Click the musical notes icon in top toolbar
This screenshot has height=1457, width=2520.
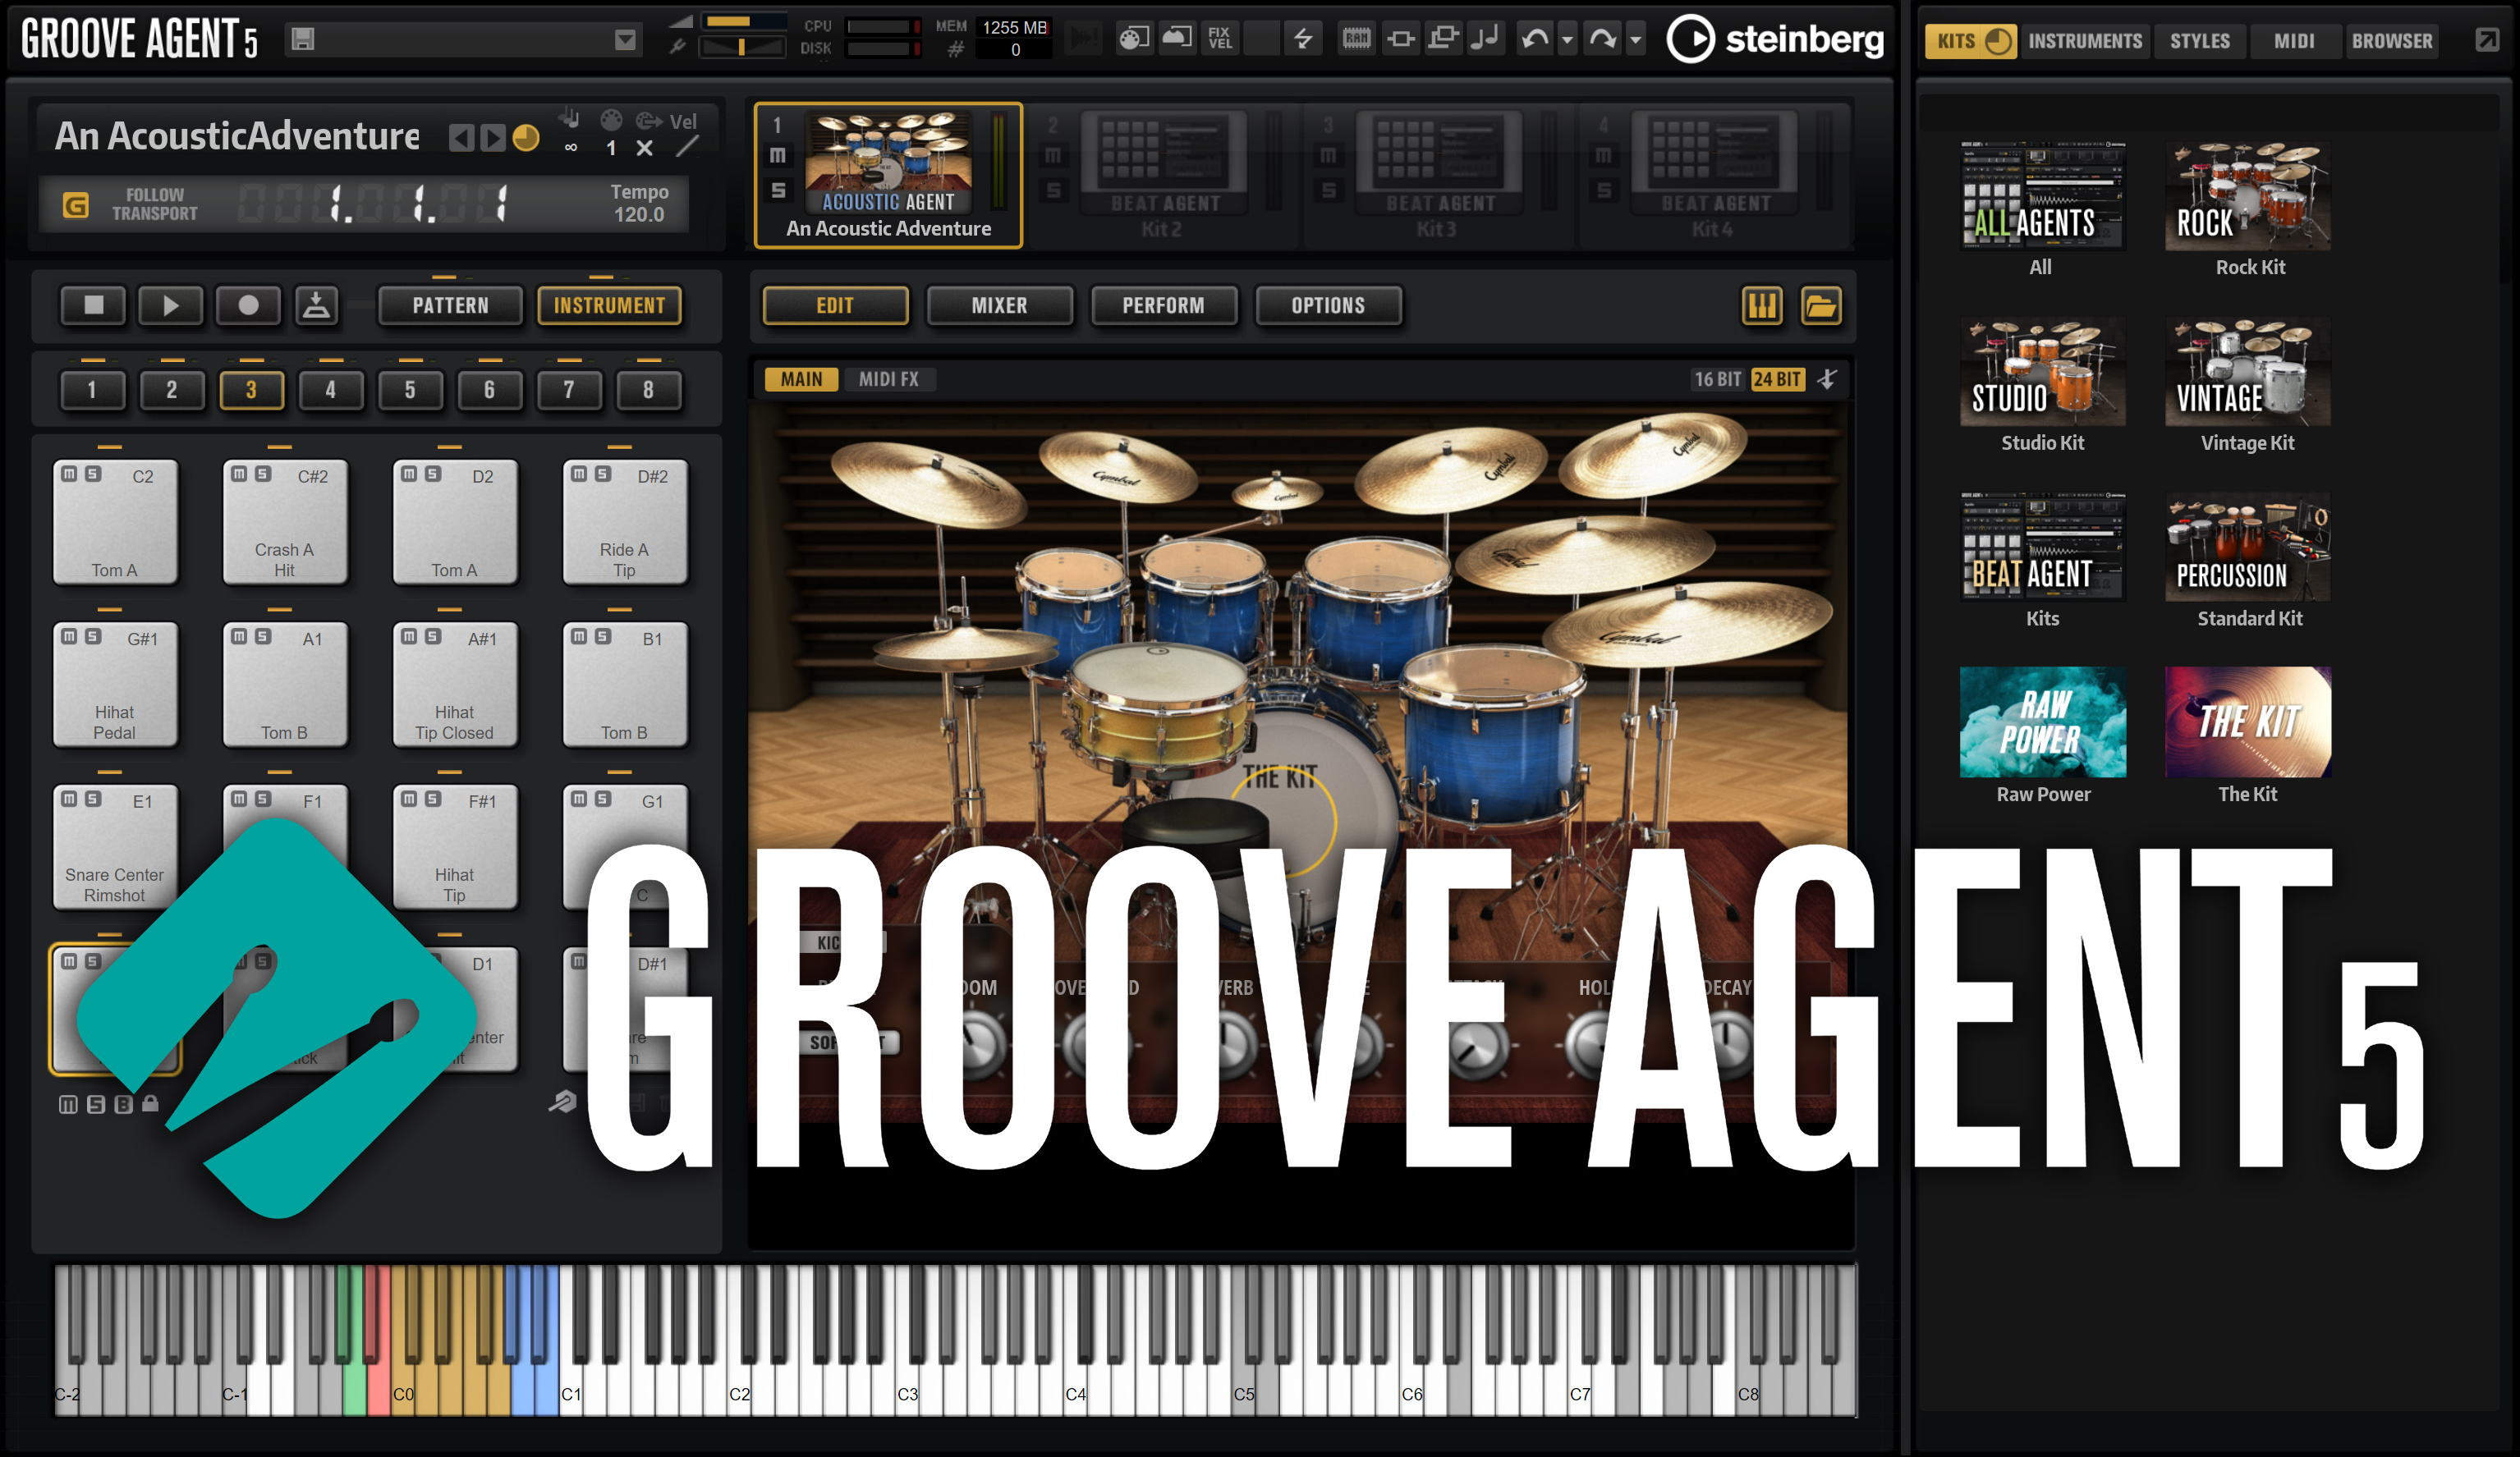tap(1486, 39)
